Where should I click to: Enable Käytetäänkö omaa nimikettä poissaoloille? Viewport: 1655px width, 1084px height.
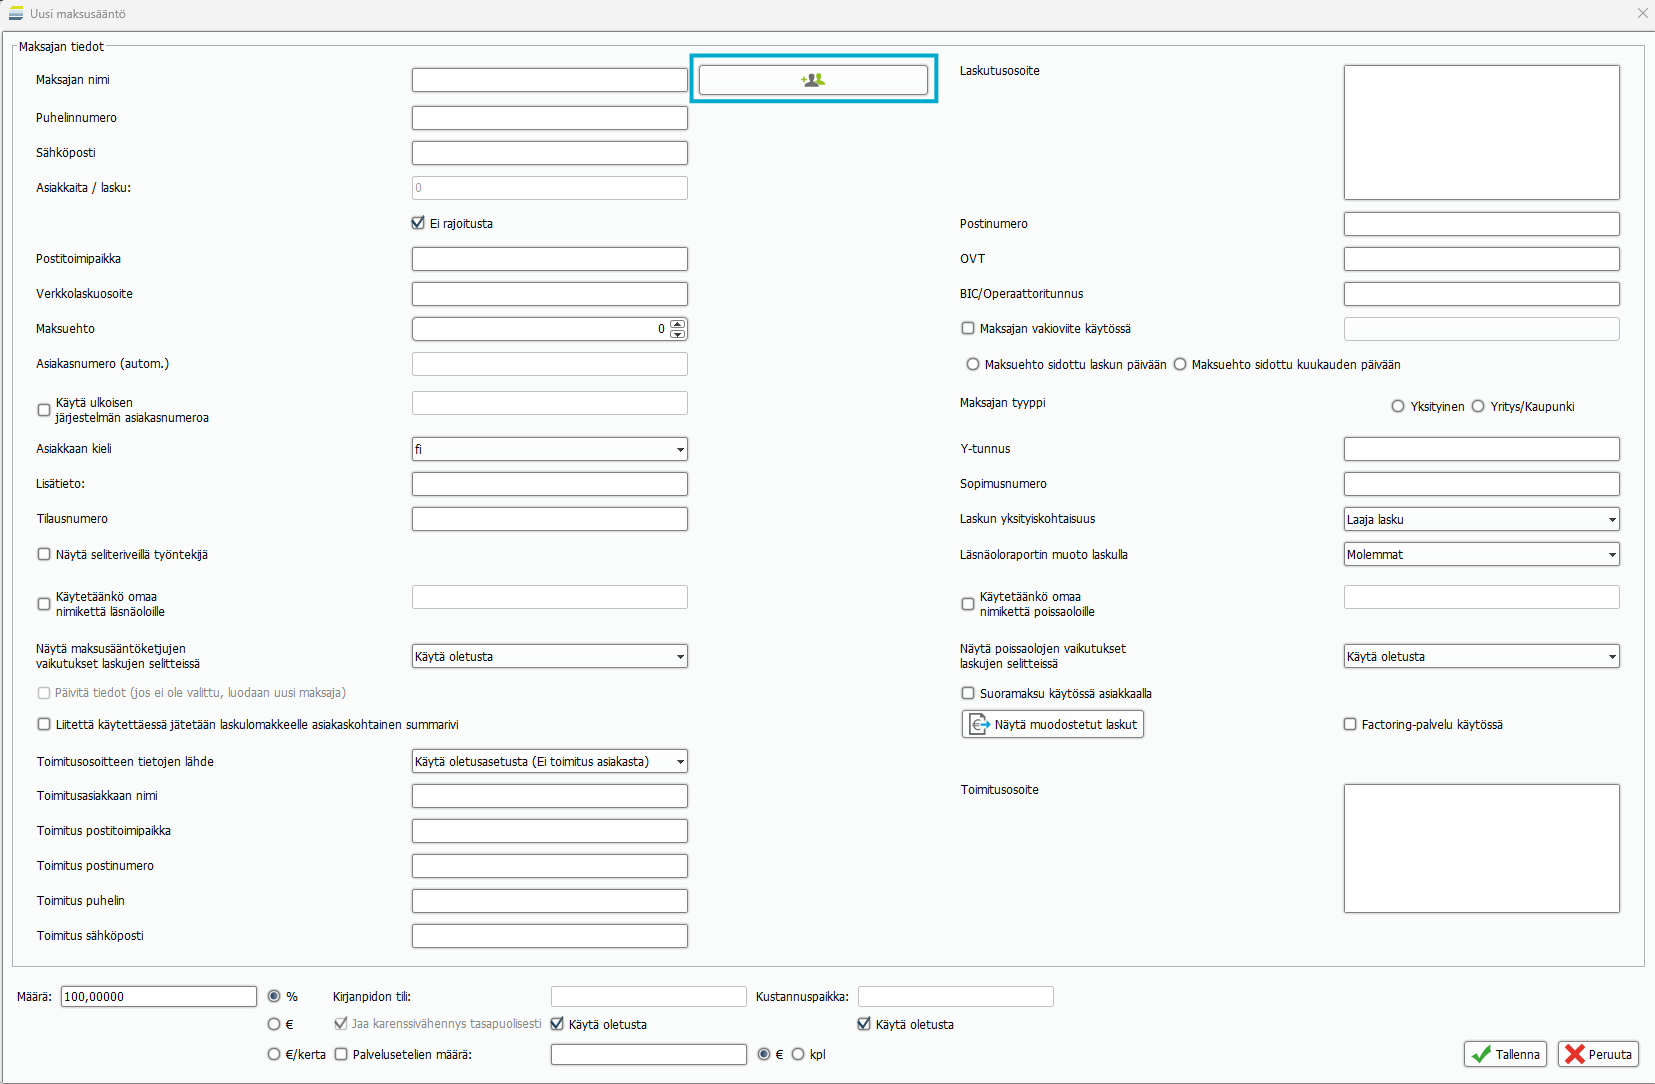(x=968, y=604)
